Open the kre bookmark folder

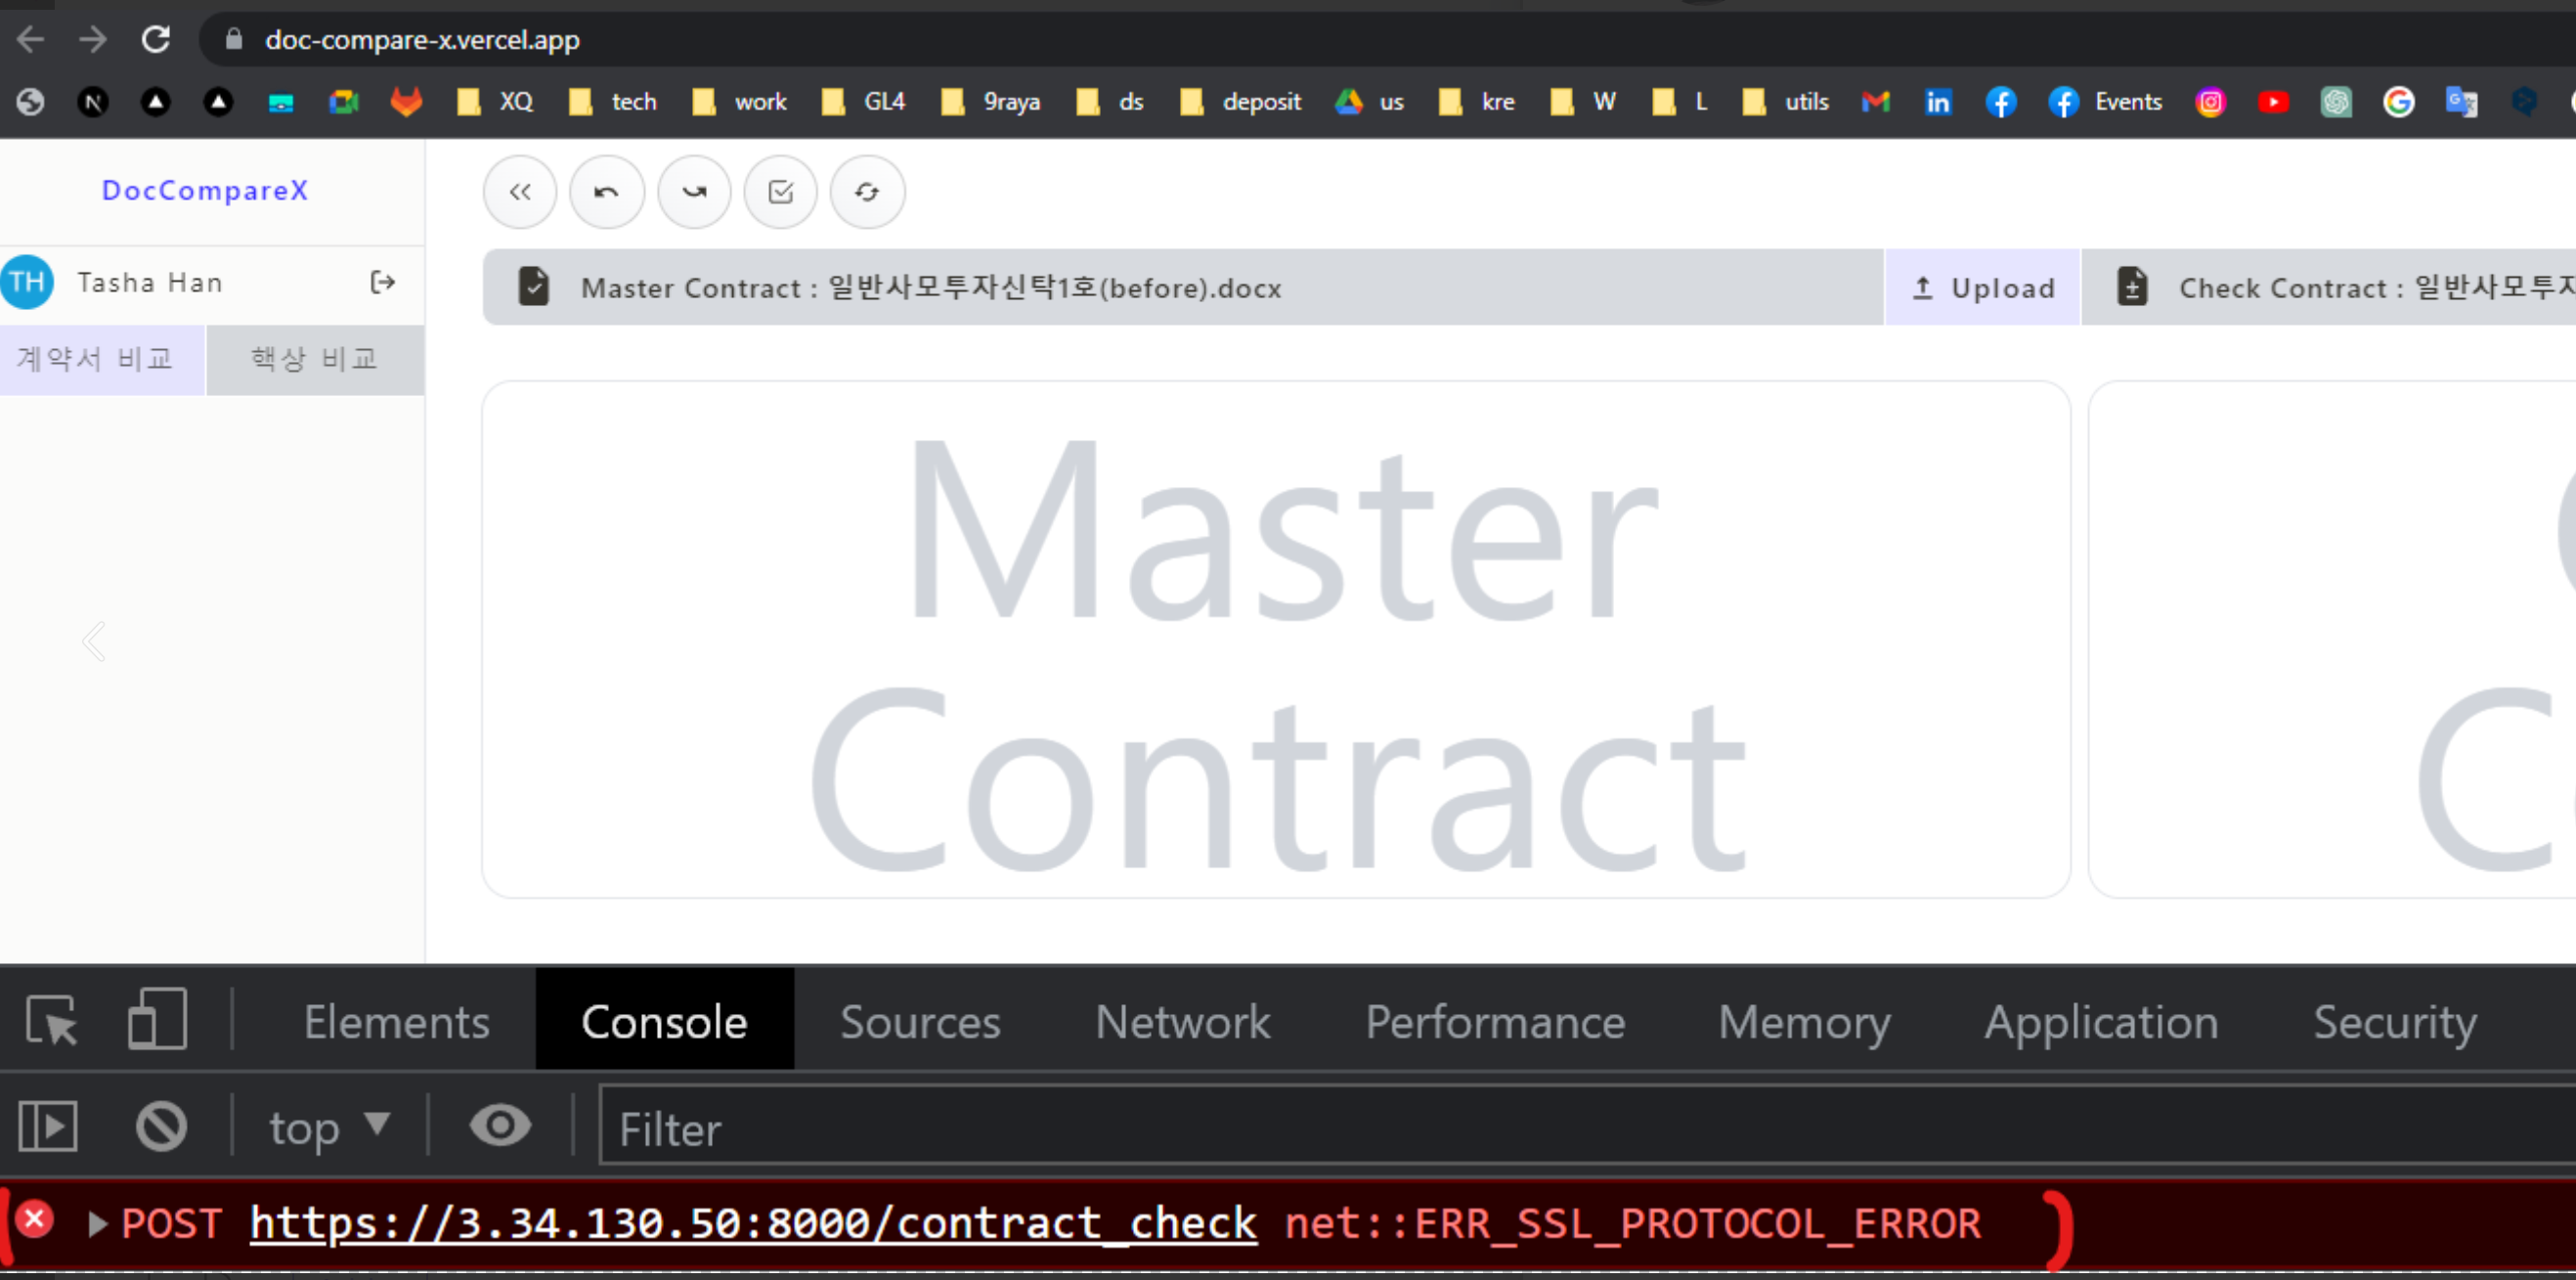click(x=1477, y=102)
